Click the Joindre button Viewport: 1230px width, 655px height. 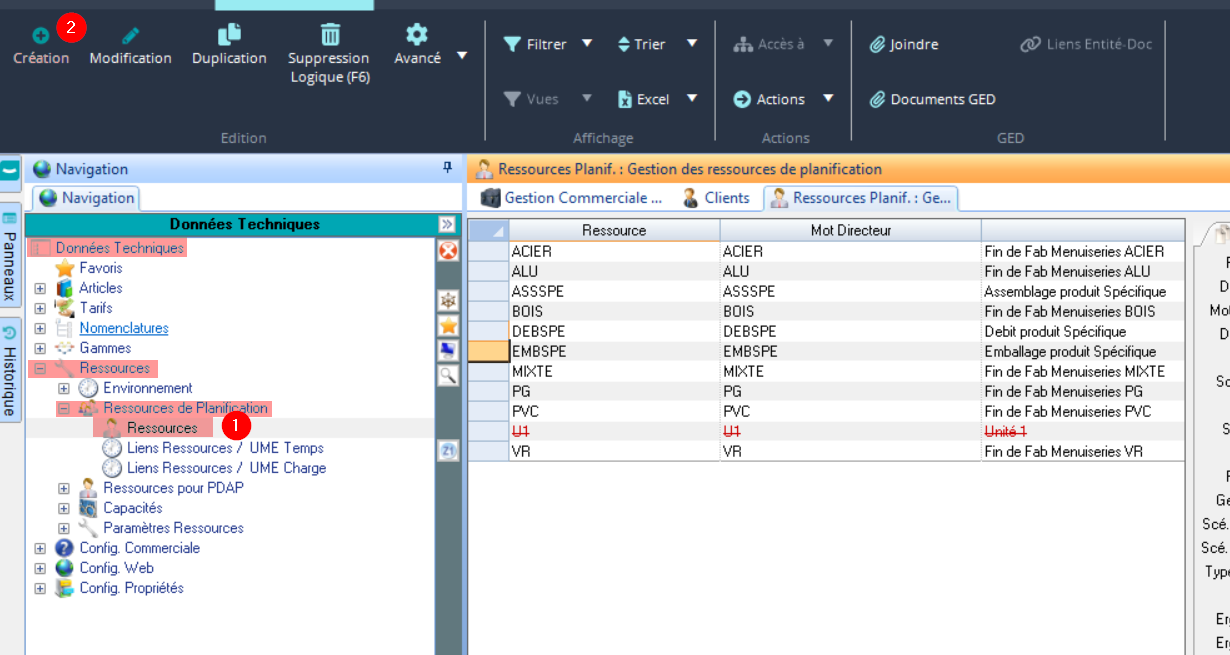coord(904,44)
